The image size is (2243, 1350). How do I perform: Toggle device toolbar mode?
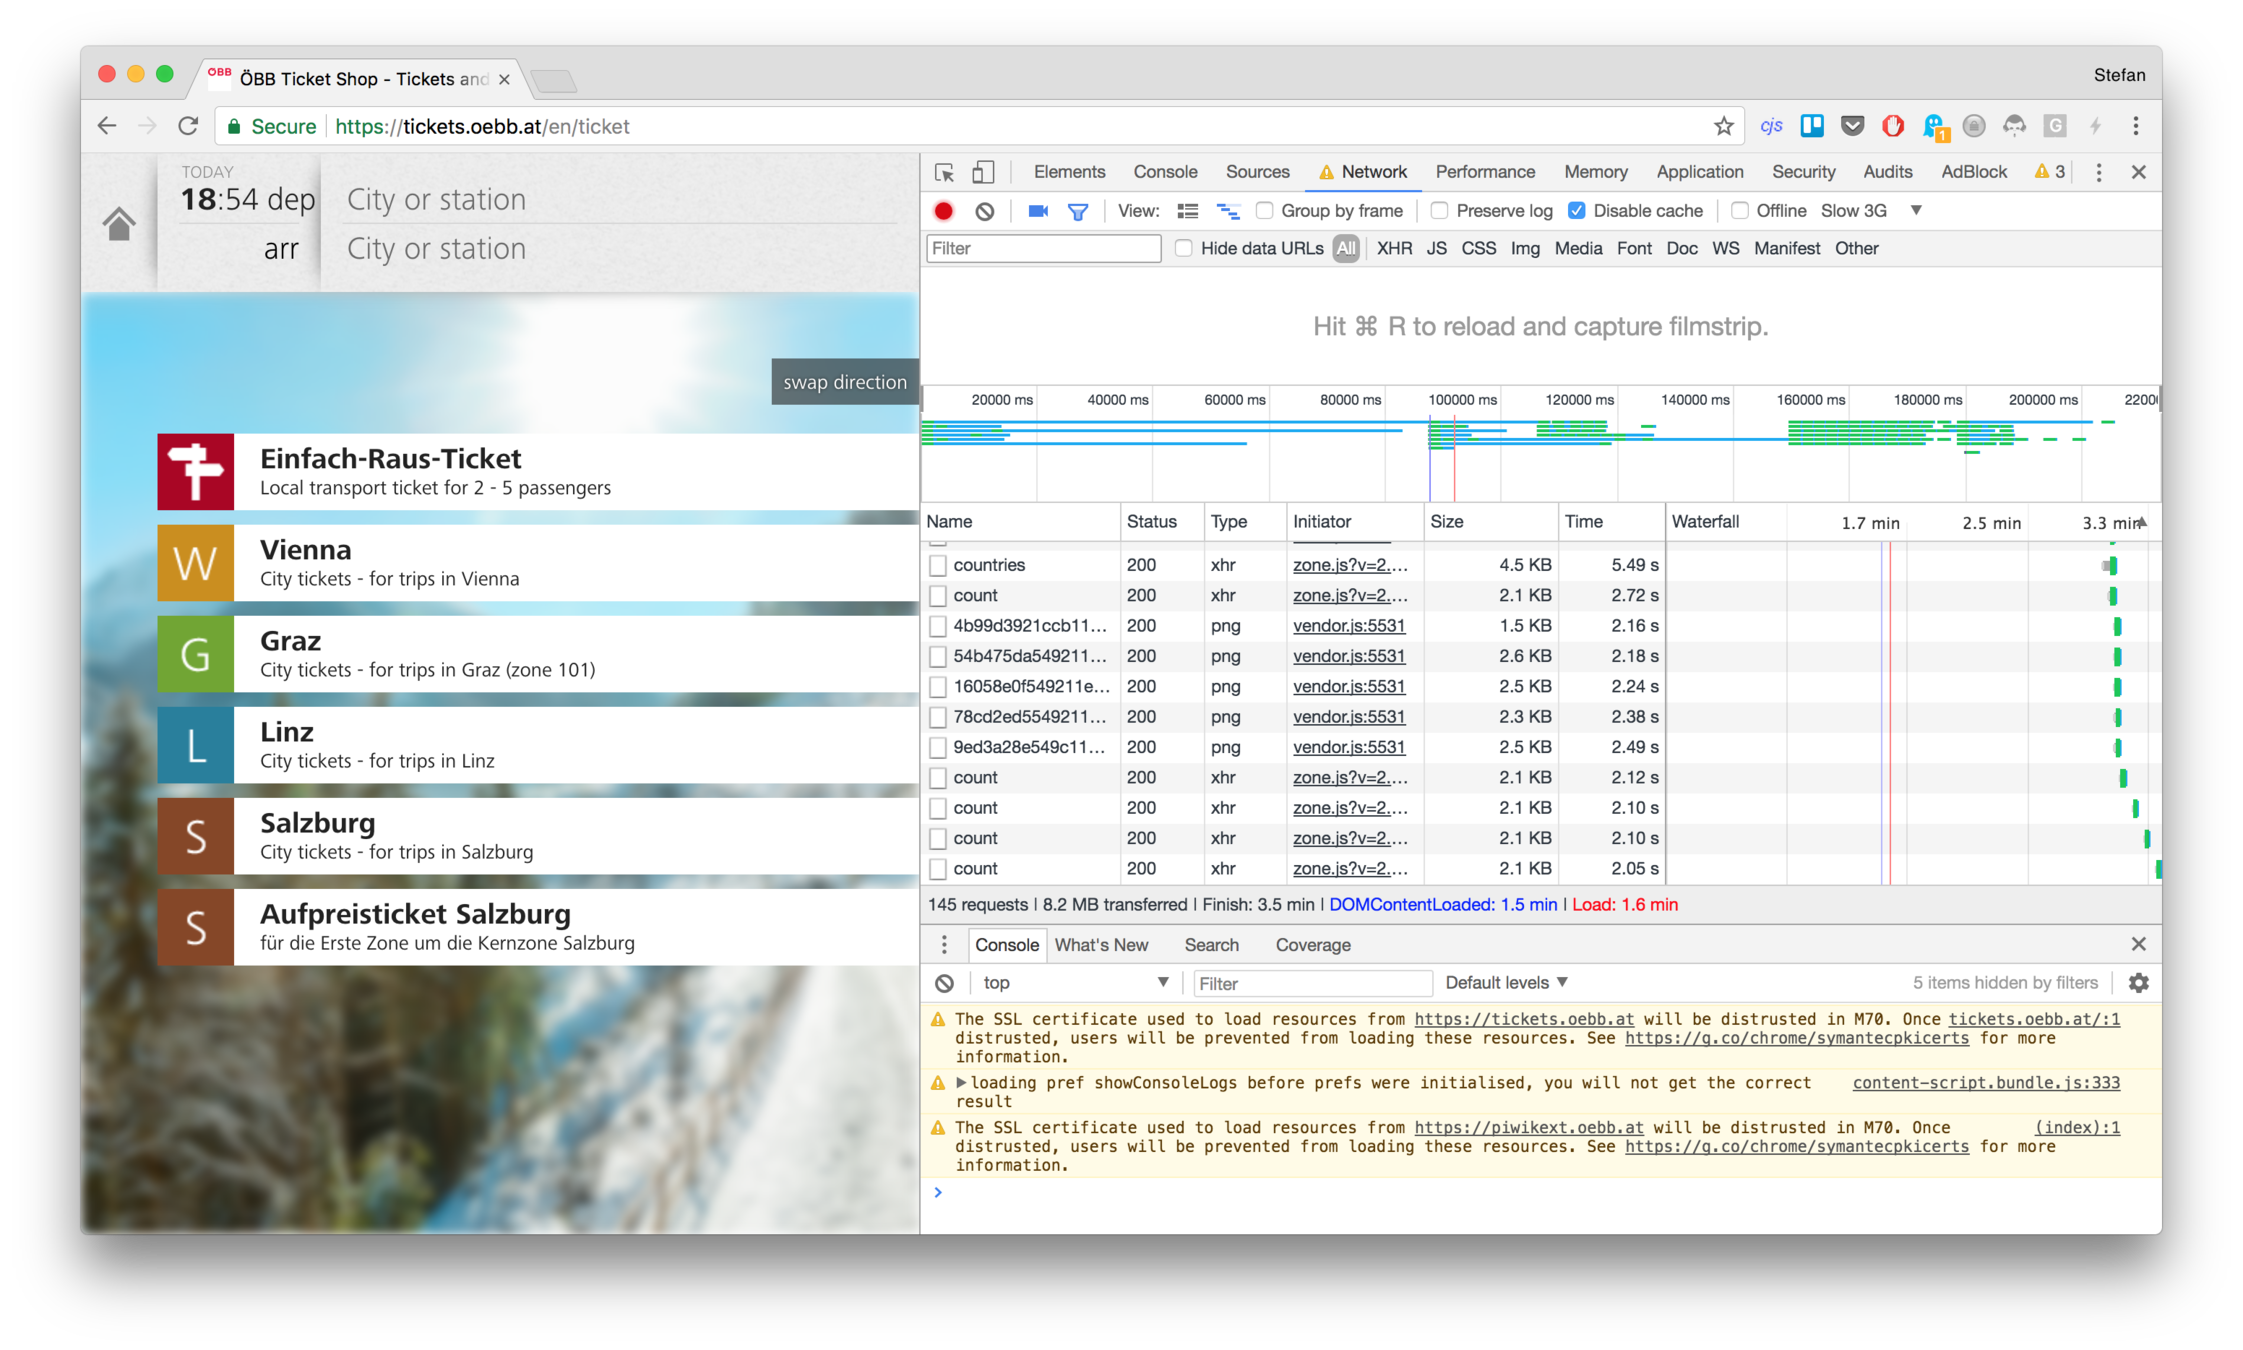[983, 172]
